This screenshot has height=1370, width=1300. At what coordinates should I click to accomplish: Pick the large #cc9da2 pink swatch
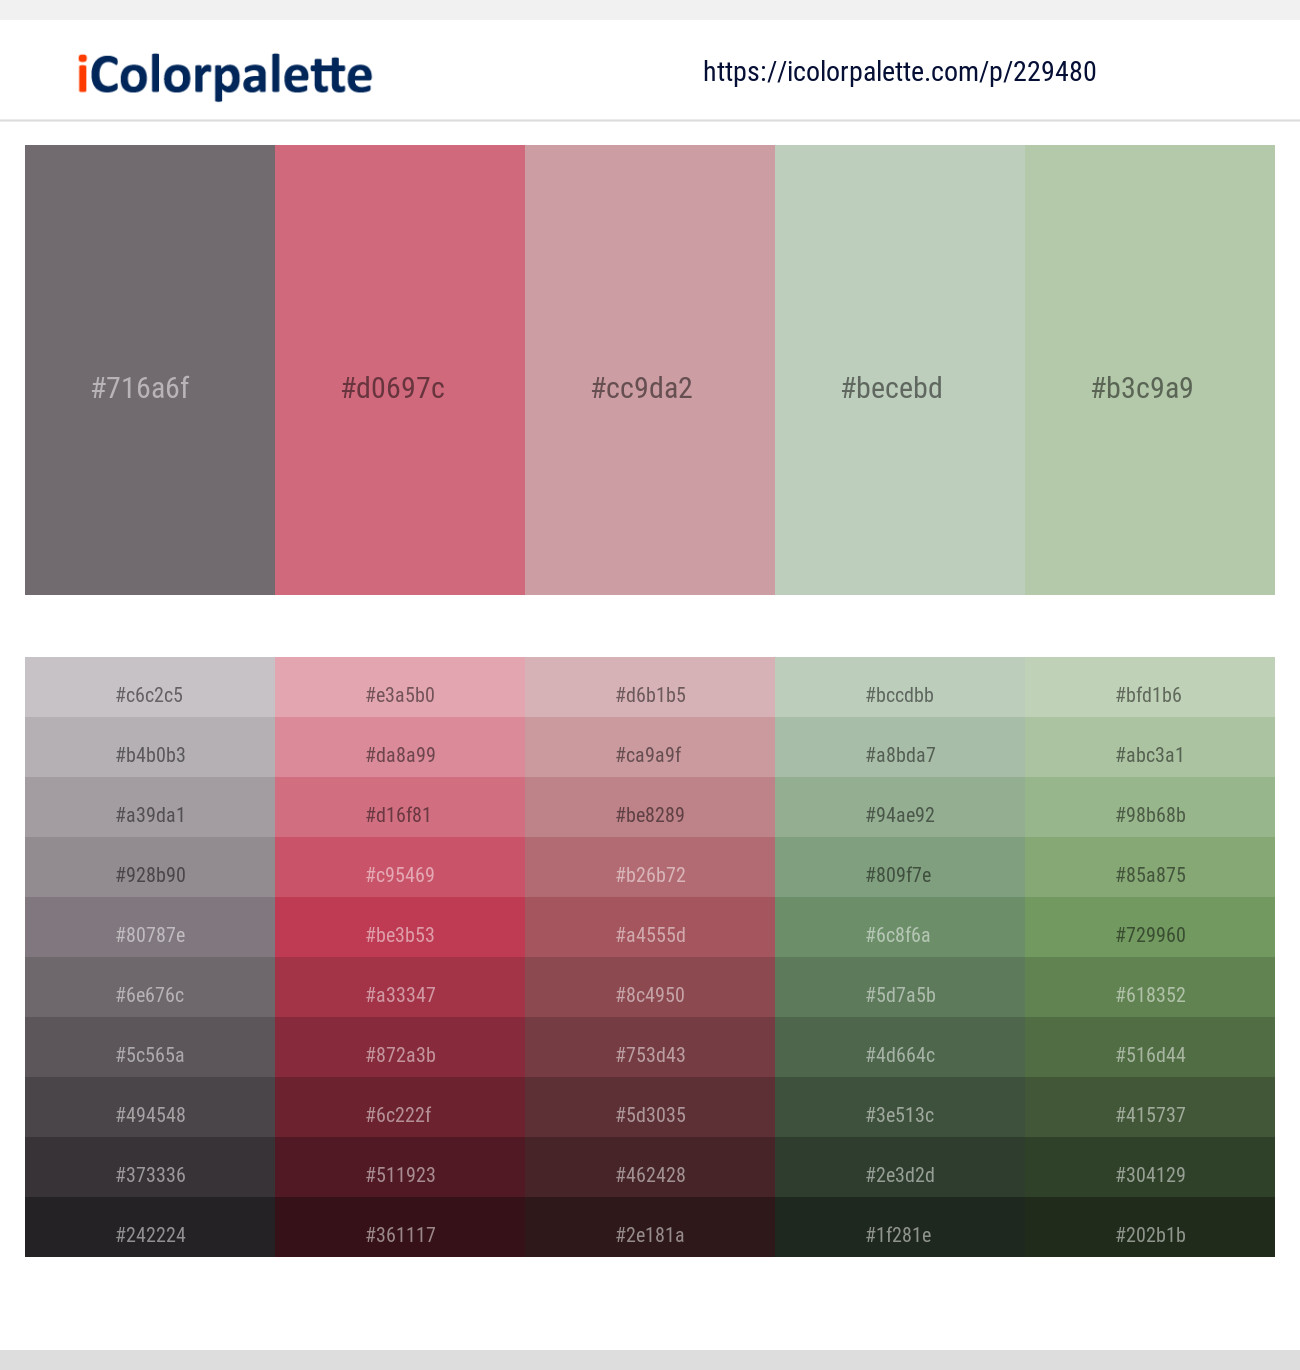click(x=650, y=370)
